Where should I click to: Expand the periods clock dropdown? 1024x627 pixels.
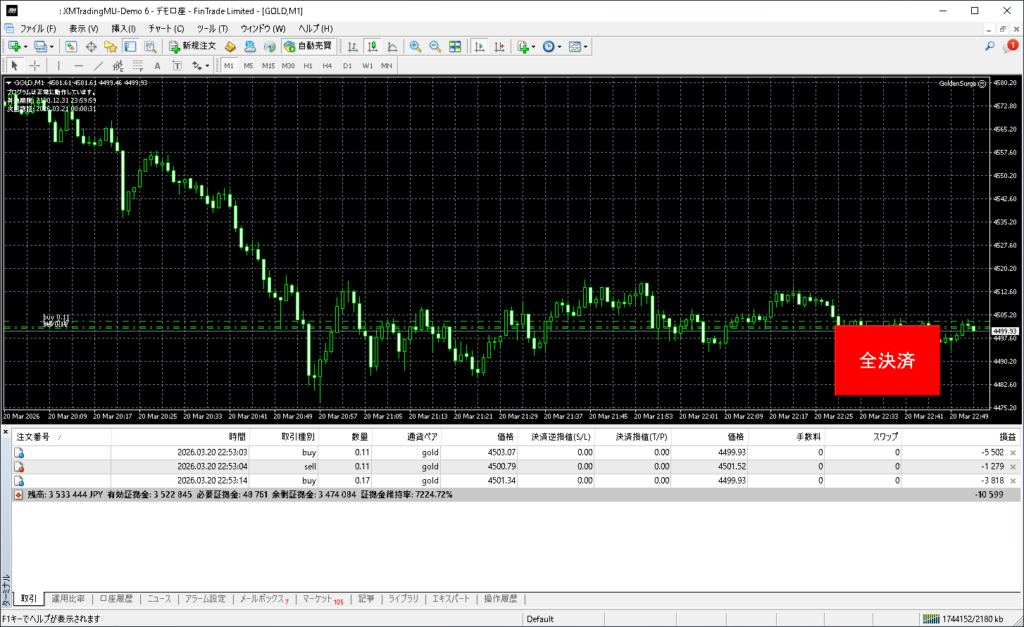click(x=560, y=46)
